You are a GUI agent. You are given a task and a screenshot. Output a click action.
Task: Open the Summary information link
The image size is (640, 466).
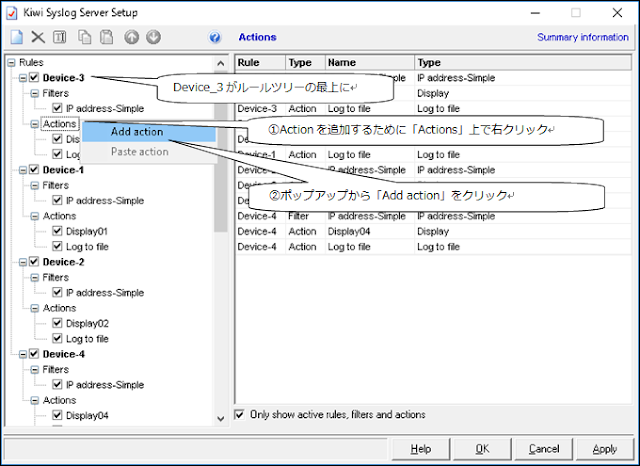[582, 37]
